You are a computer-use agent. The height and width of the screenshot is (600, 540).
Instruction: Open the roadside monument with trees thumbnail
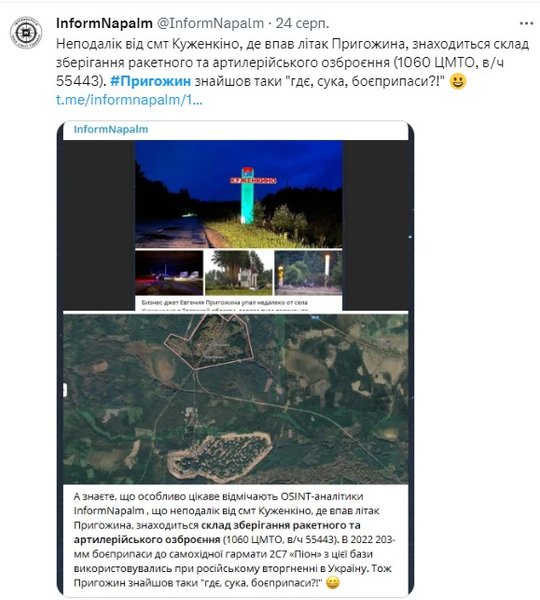239,272
